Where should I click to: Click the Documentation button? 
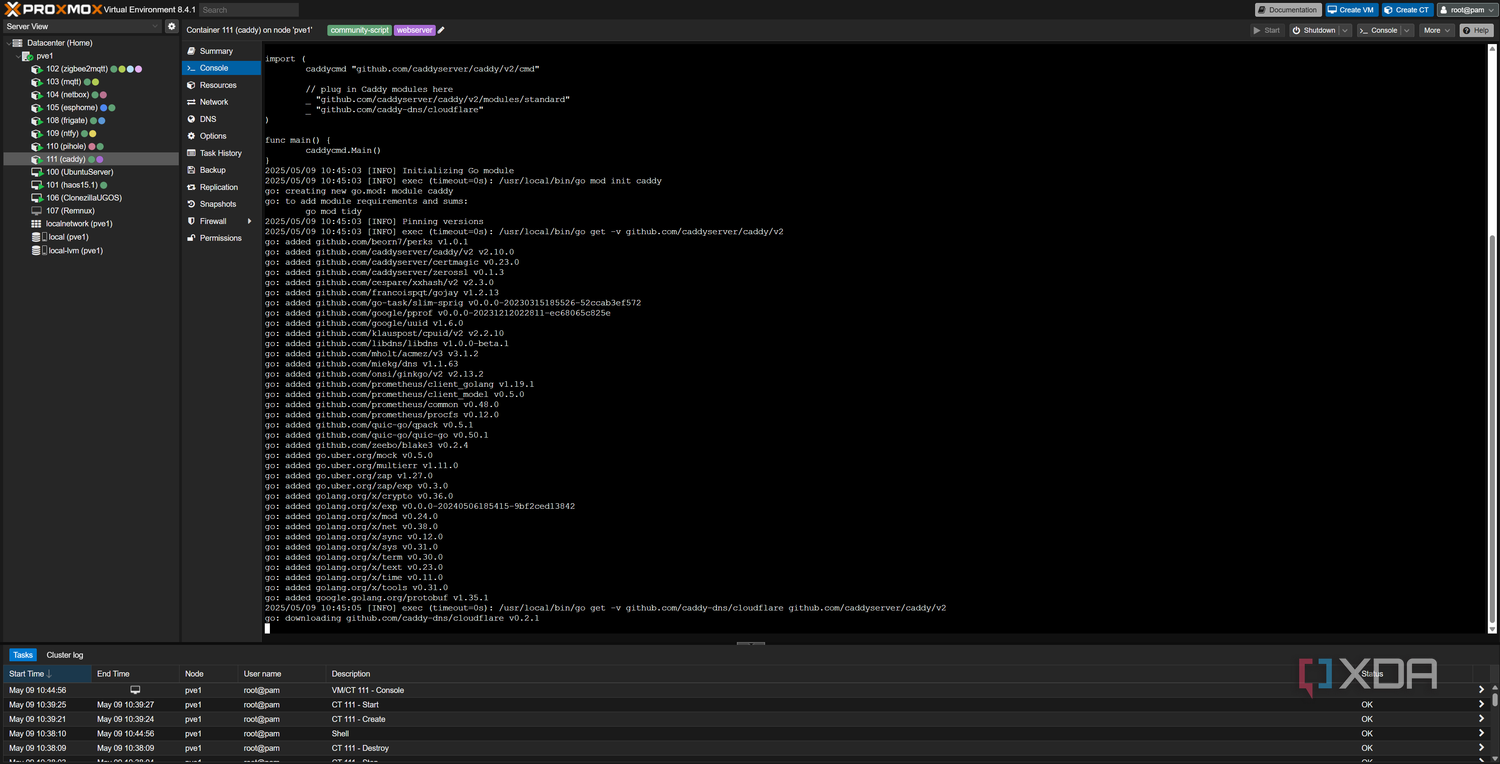(1288, 10)
